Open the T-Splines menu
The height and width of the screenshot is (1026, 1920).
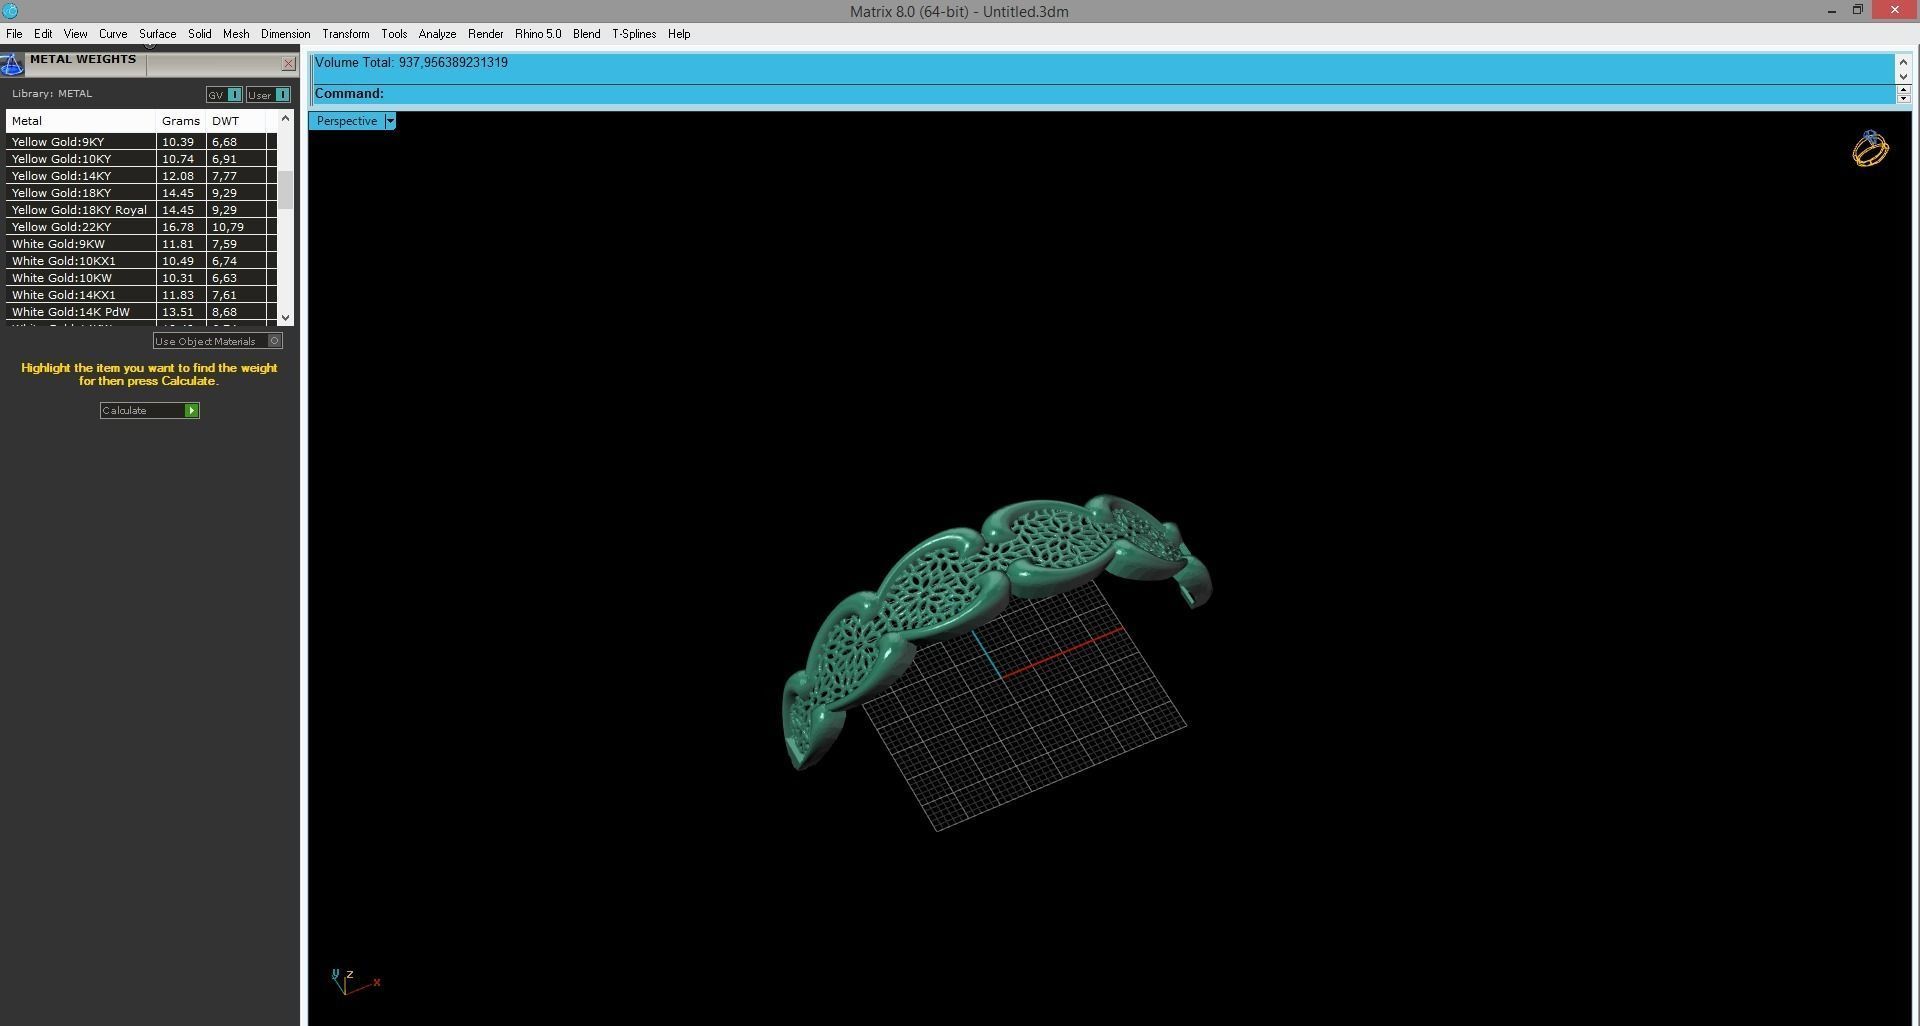click(634, 34)
